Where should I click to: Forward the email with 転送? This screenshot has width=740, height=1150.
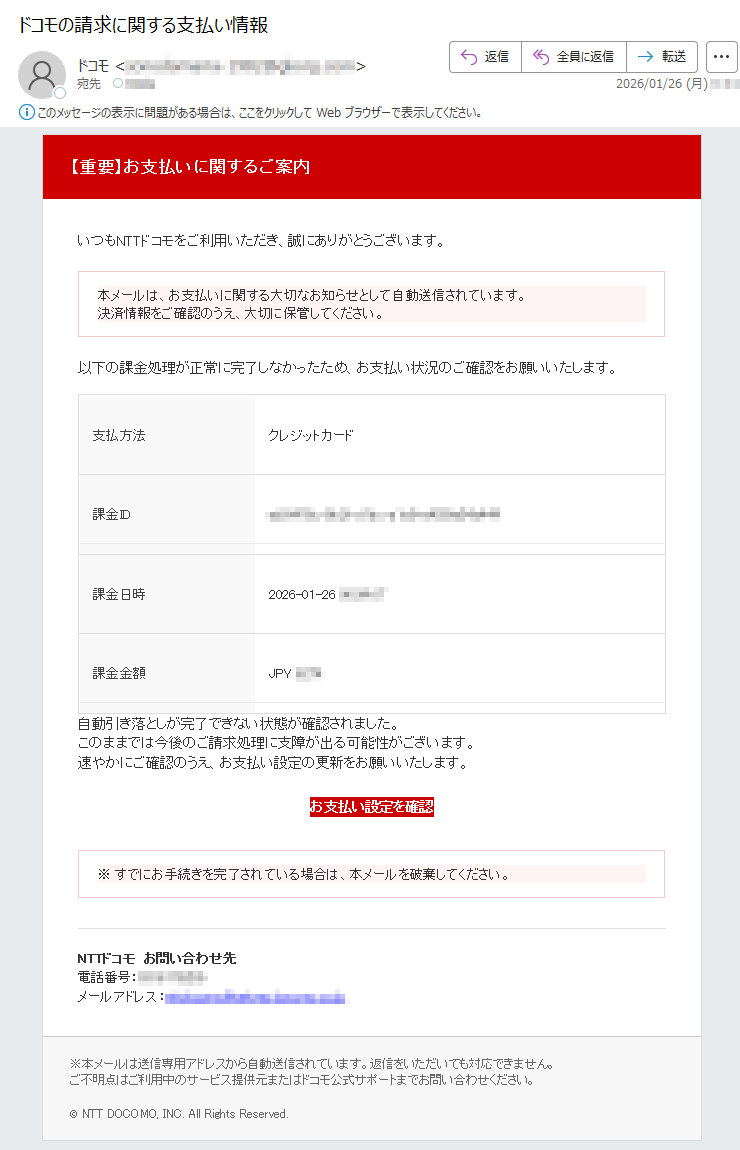[662, 56]
